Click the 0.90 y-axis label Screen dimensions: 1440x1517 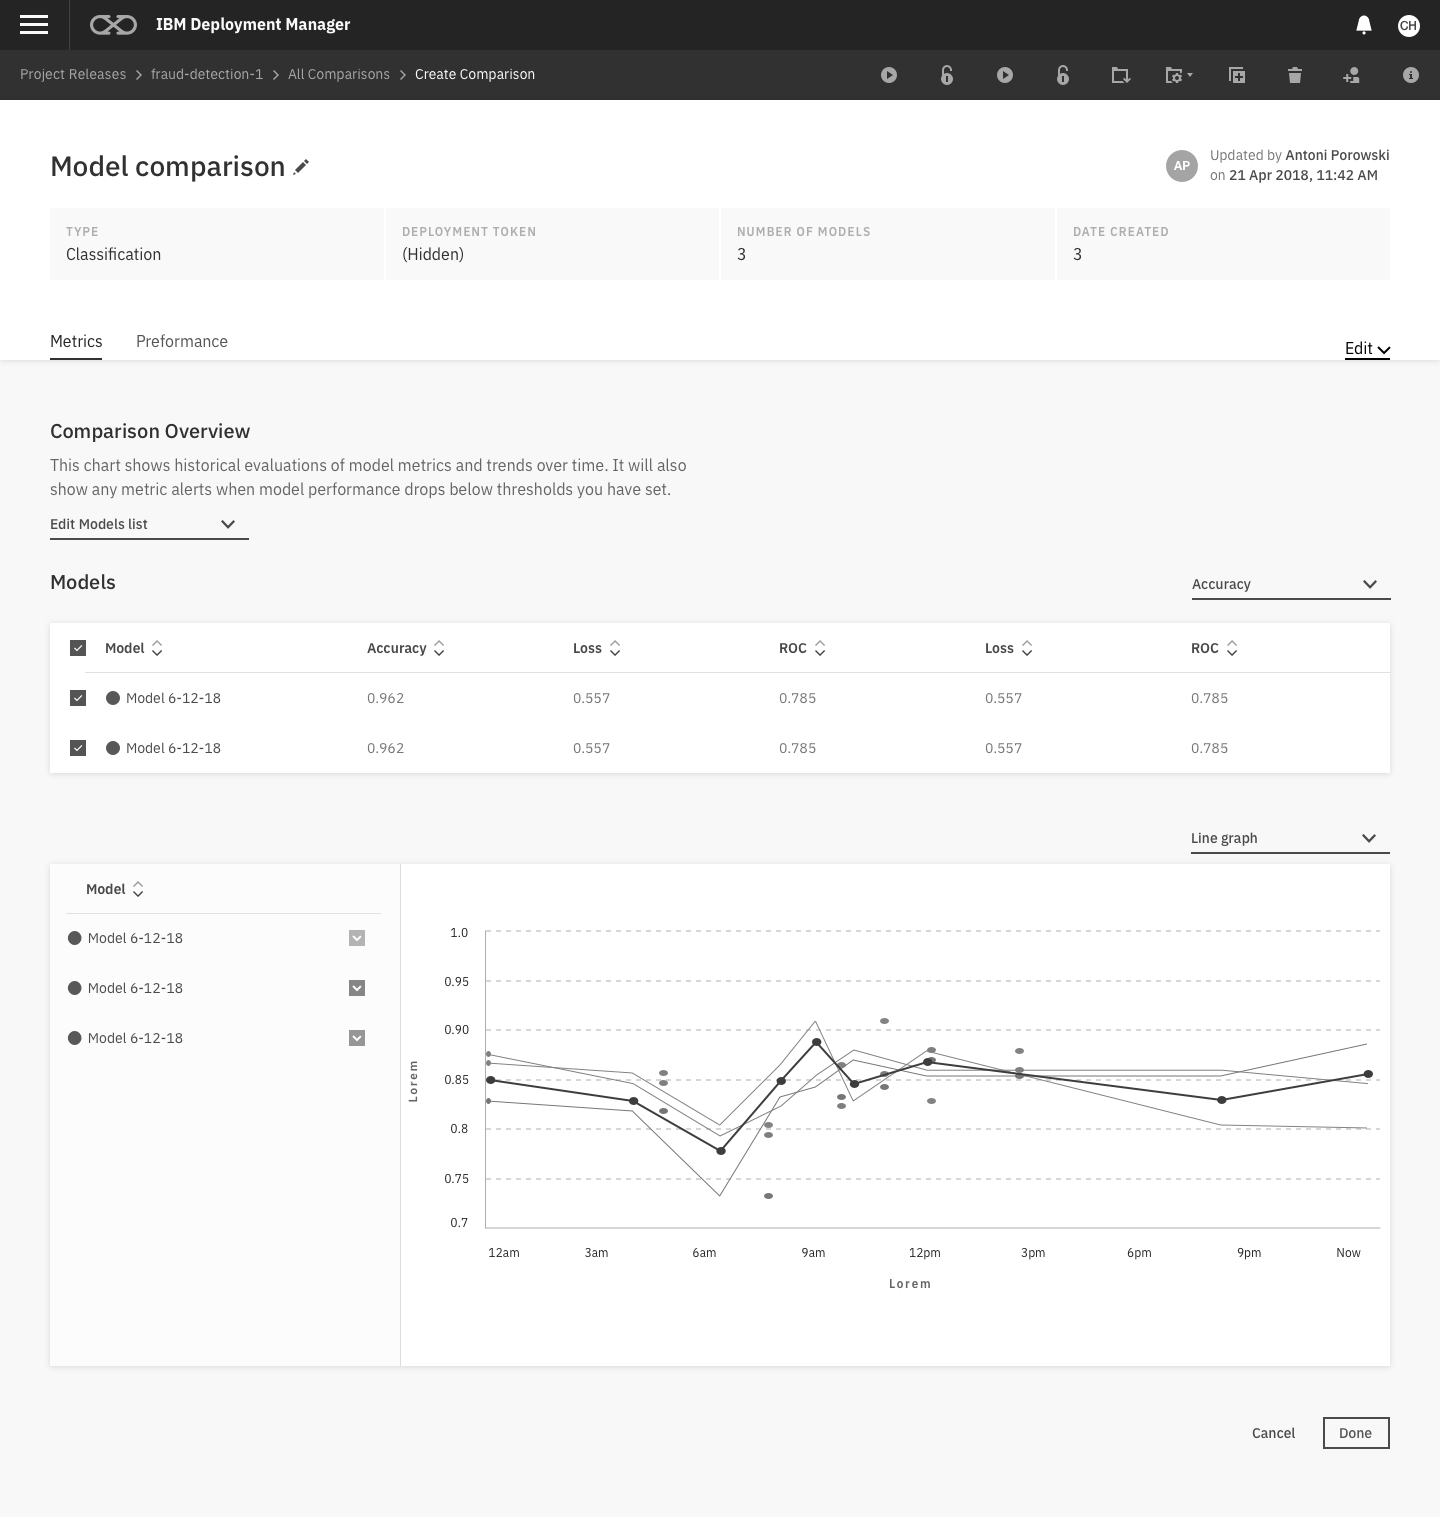click(x=456, y=1030)
